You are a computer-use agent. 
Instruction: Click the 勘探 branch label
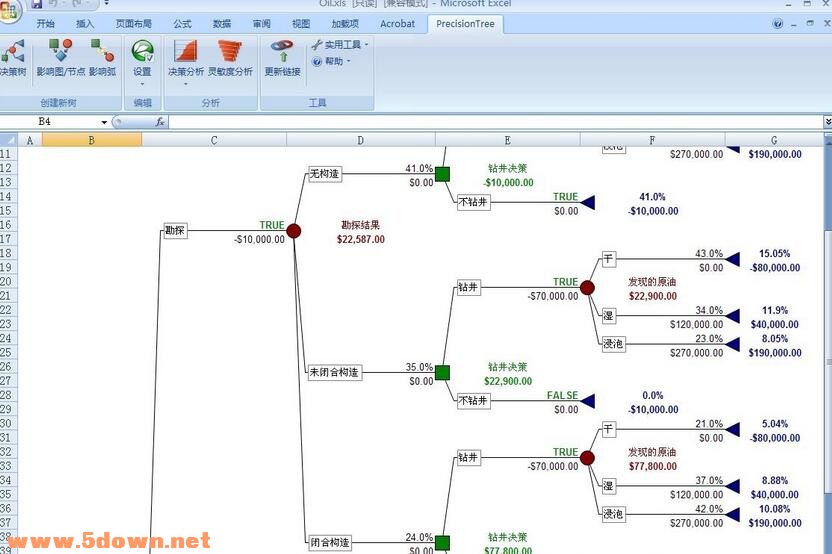click(175, 231)
